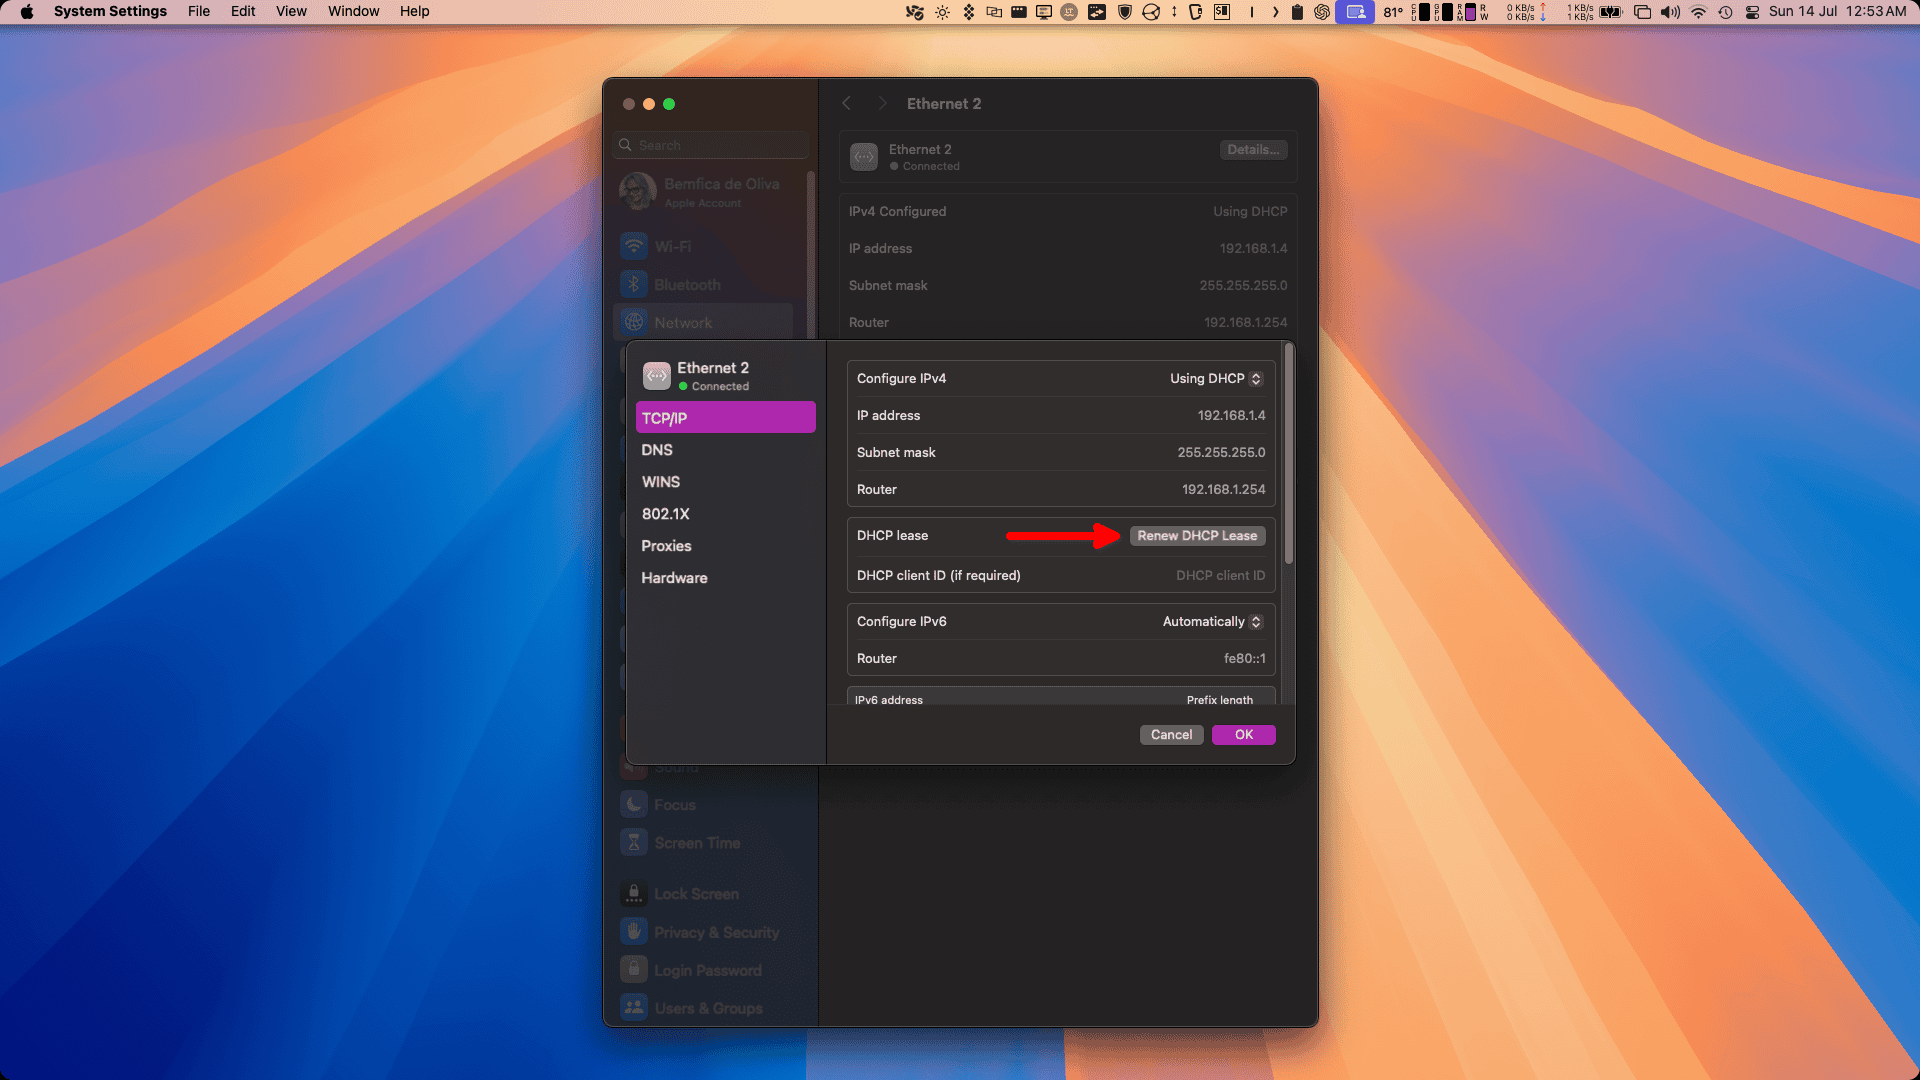Switch to the DNS tab
The image size is (1920, 1080).
point(657,450)
